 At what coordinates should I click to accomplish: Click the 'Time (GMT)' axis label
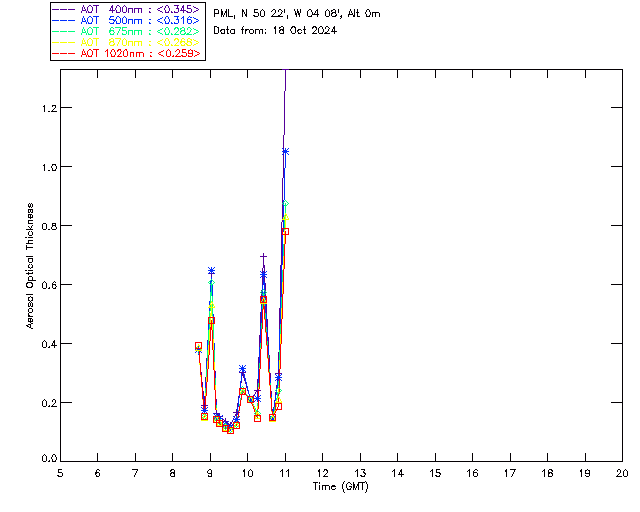click(341, 487)
